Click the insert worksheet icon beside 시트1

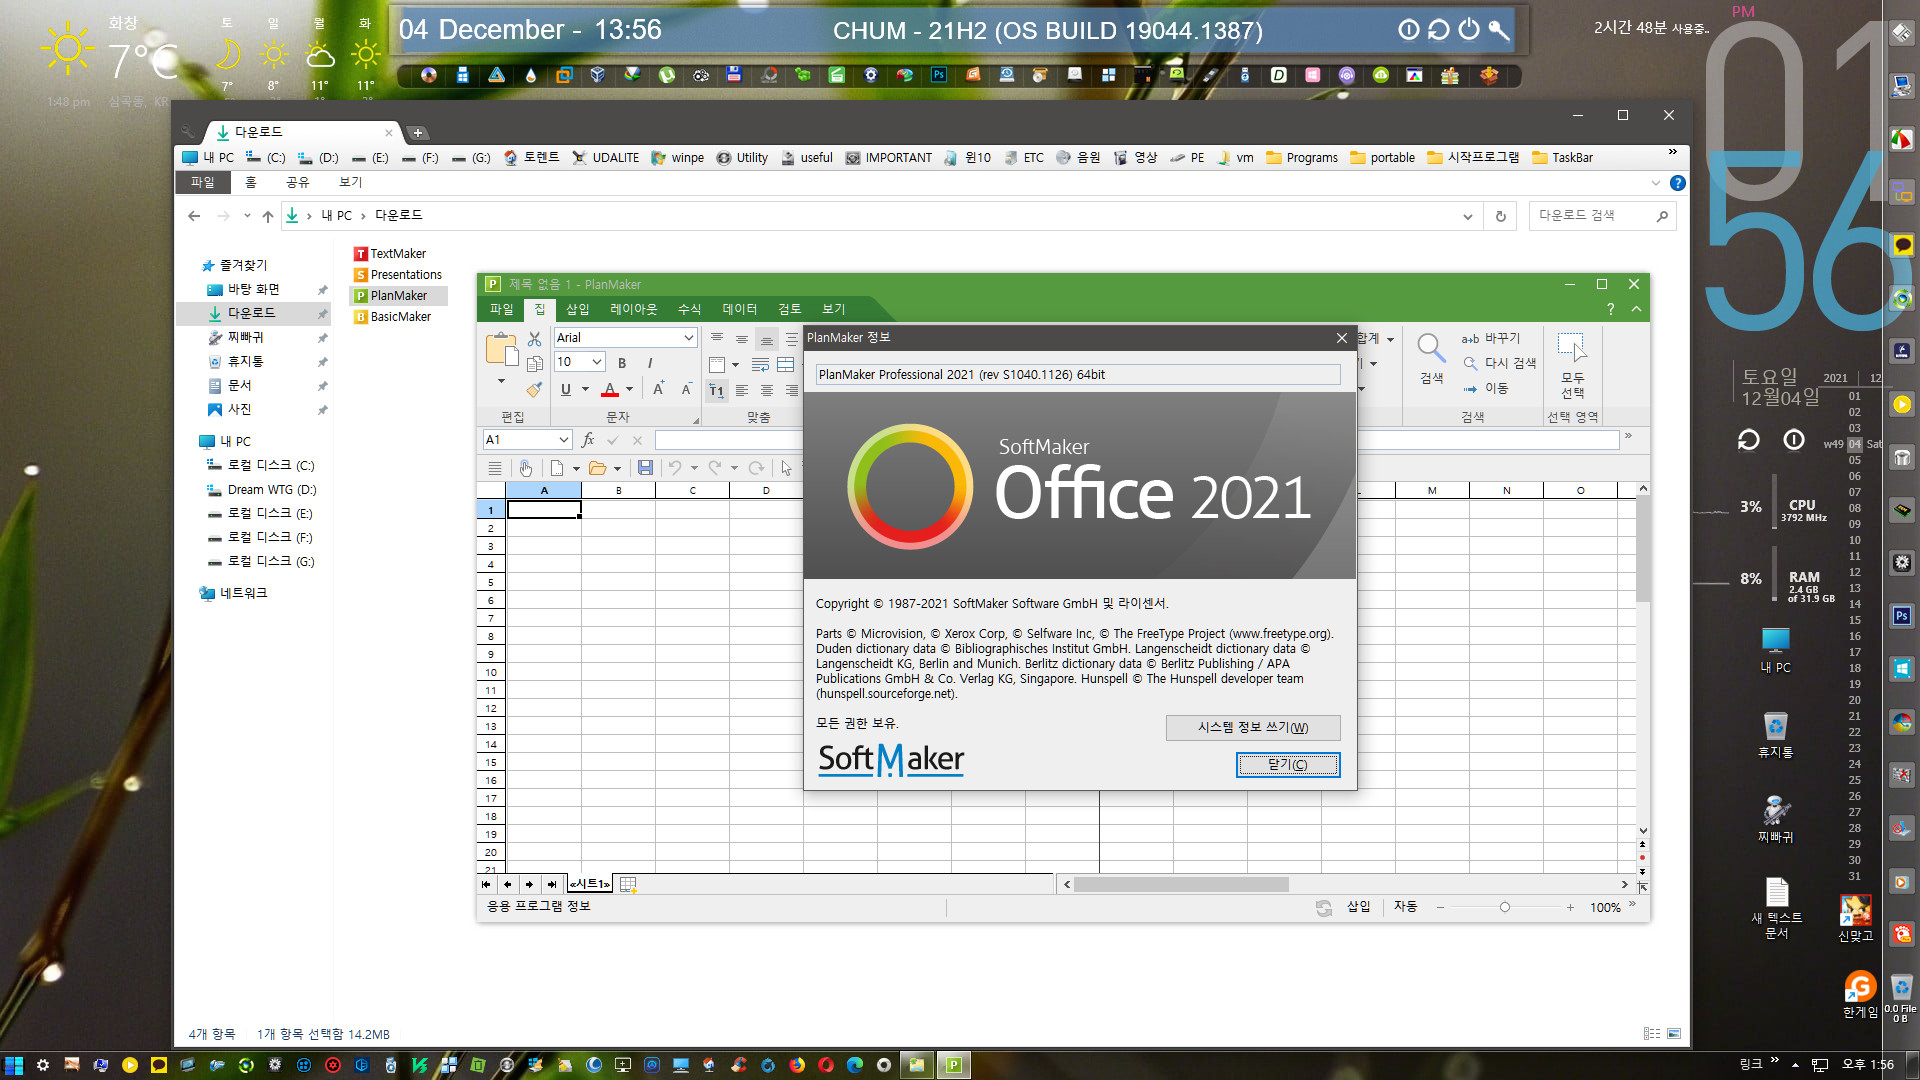click(628, 884)
